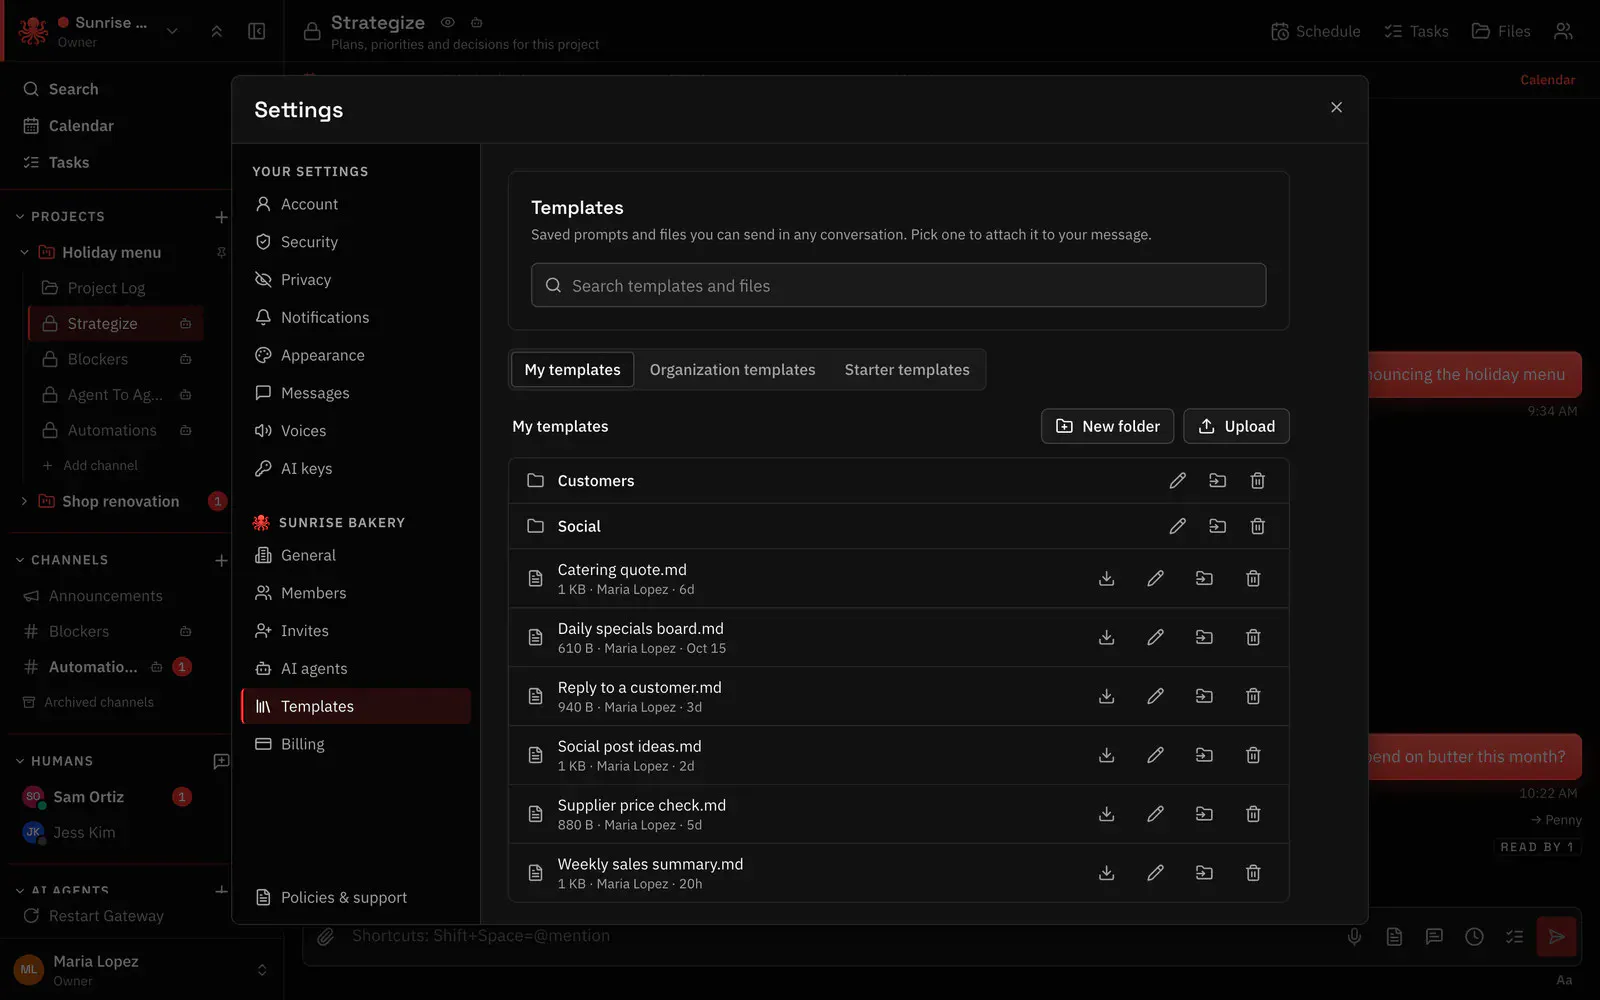Collapse the Holiday menu project
This screenshot has height=1000, width=1600.
point(24,252)
